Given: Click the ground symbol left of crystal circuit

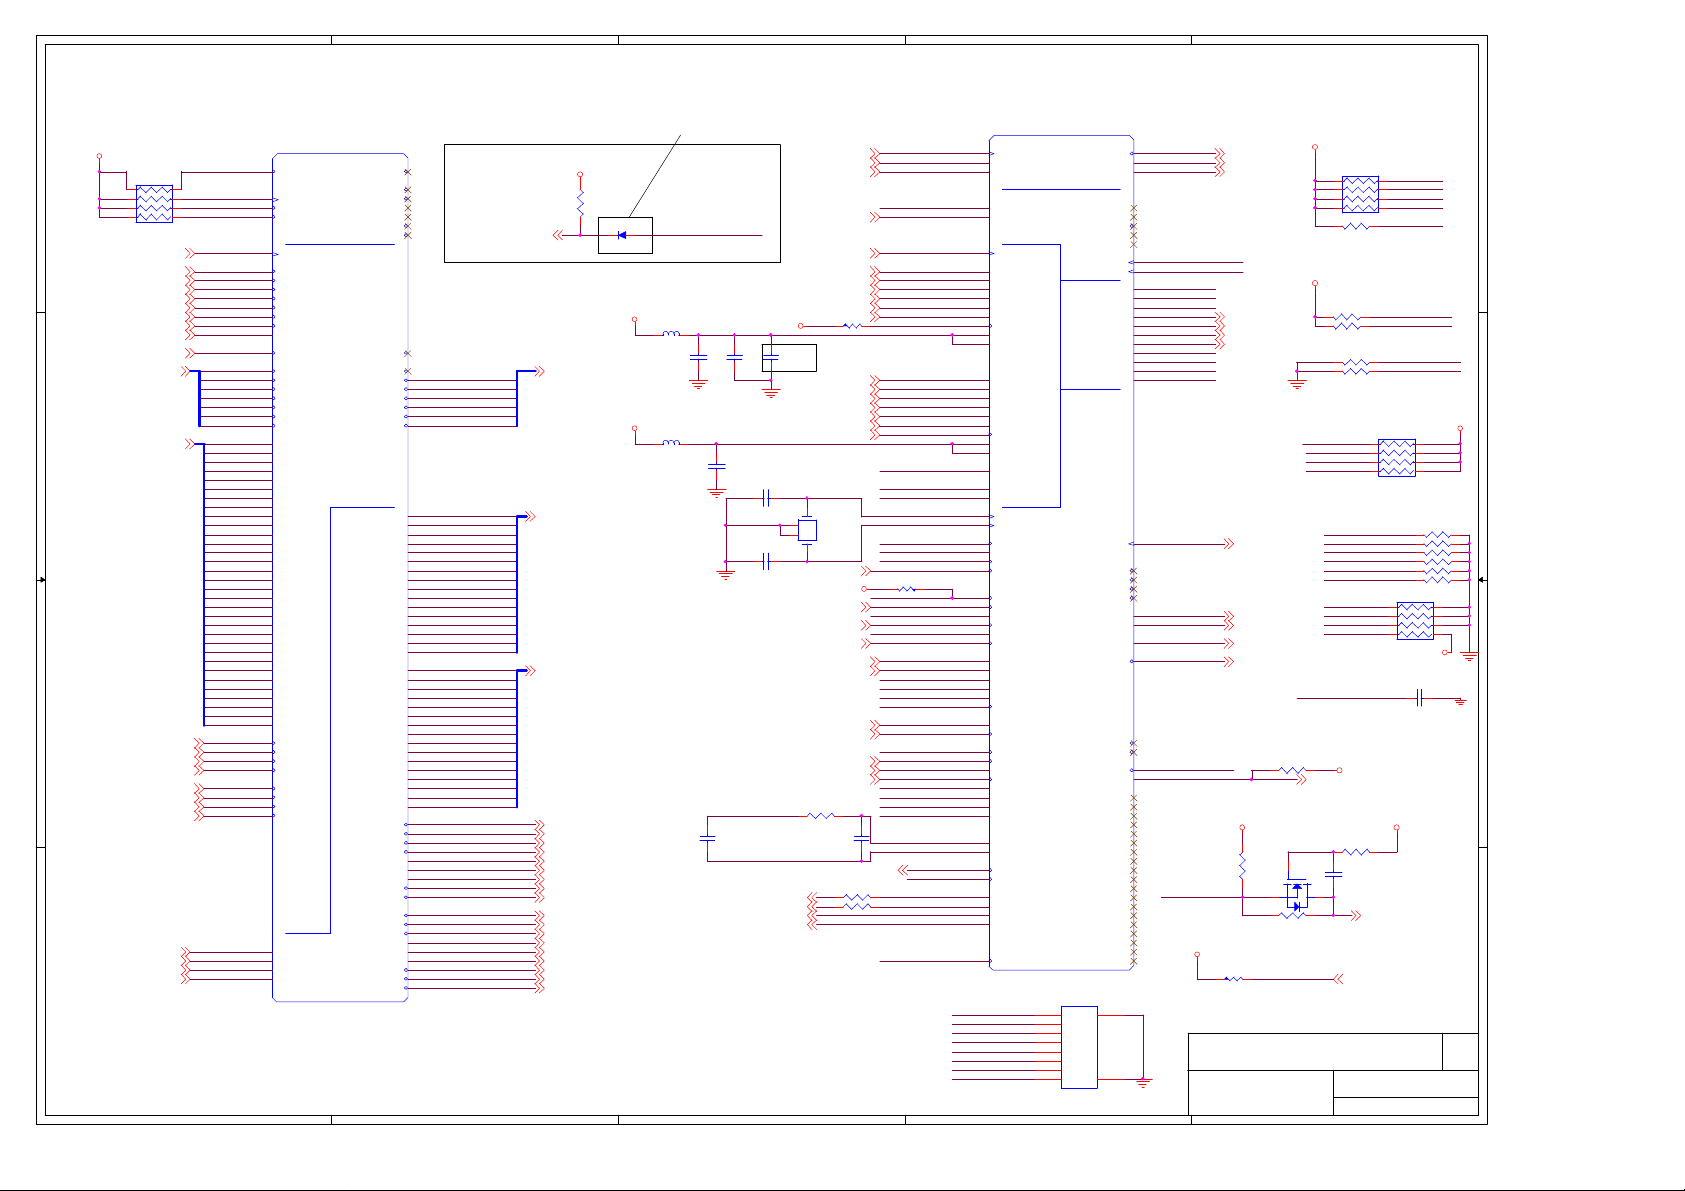Looking at the screenshot, I should click(x=726, y=575).
